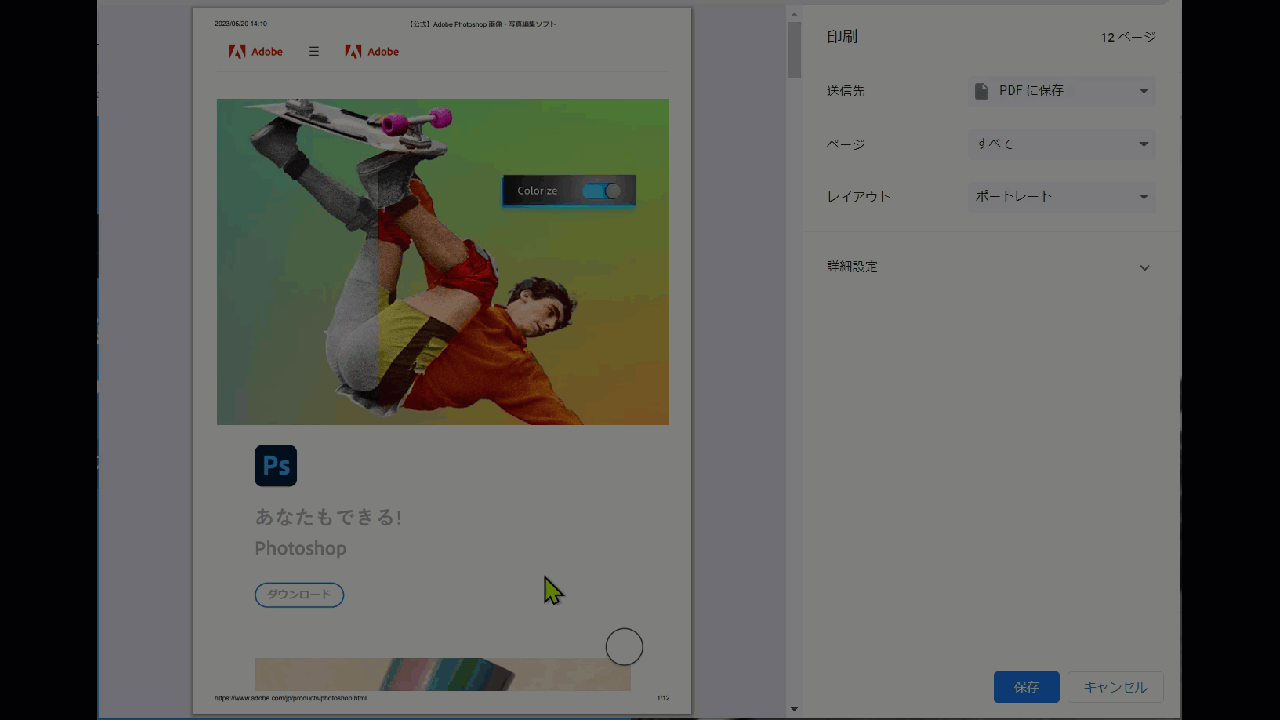Click the 詳細設定 label text

click(x=852, y=267)
